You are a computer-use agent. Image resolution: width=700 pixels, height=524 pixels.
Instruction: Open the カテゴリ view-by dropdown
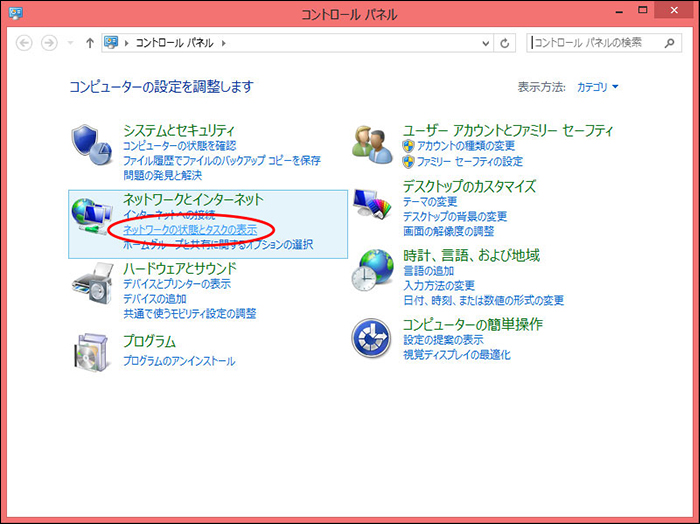[597, 87]
